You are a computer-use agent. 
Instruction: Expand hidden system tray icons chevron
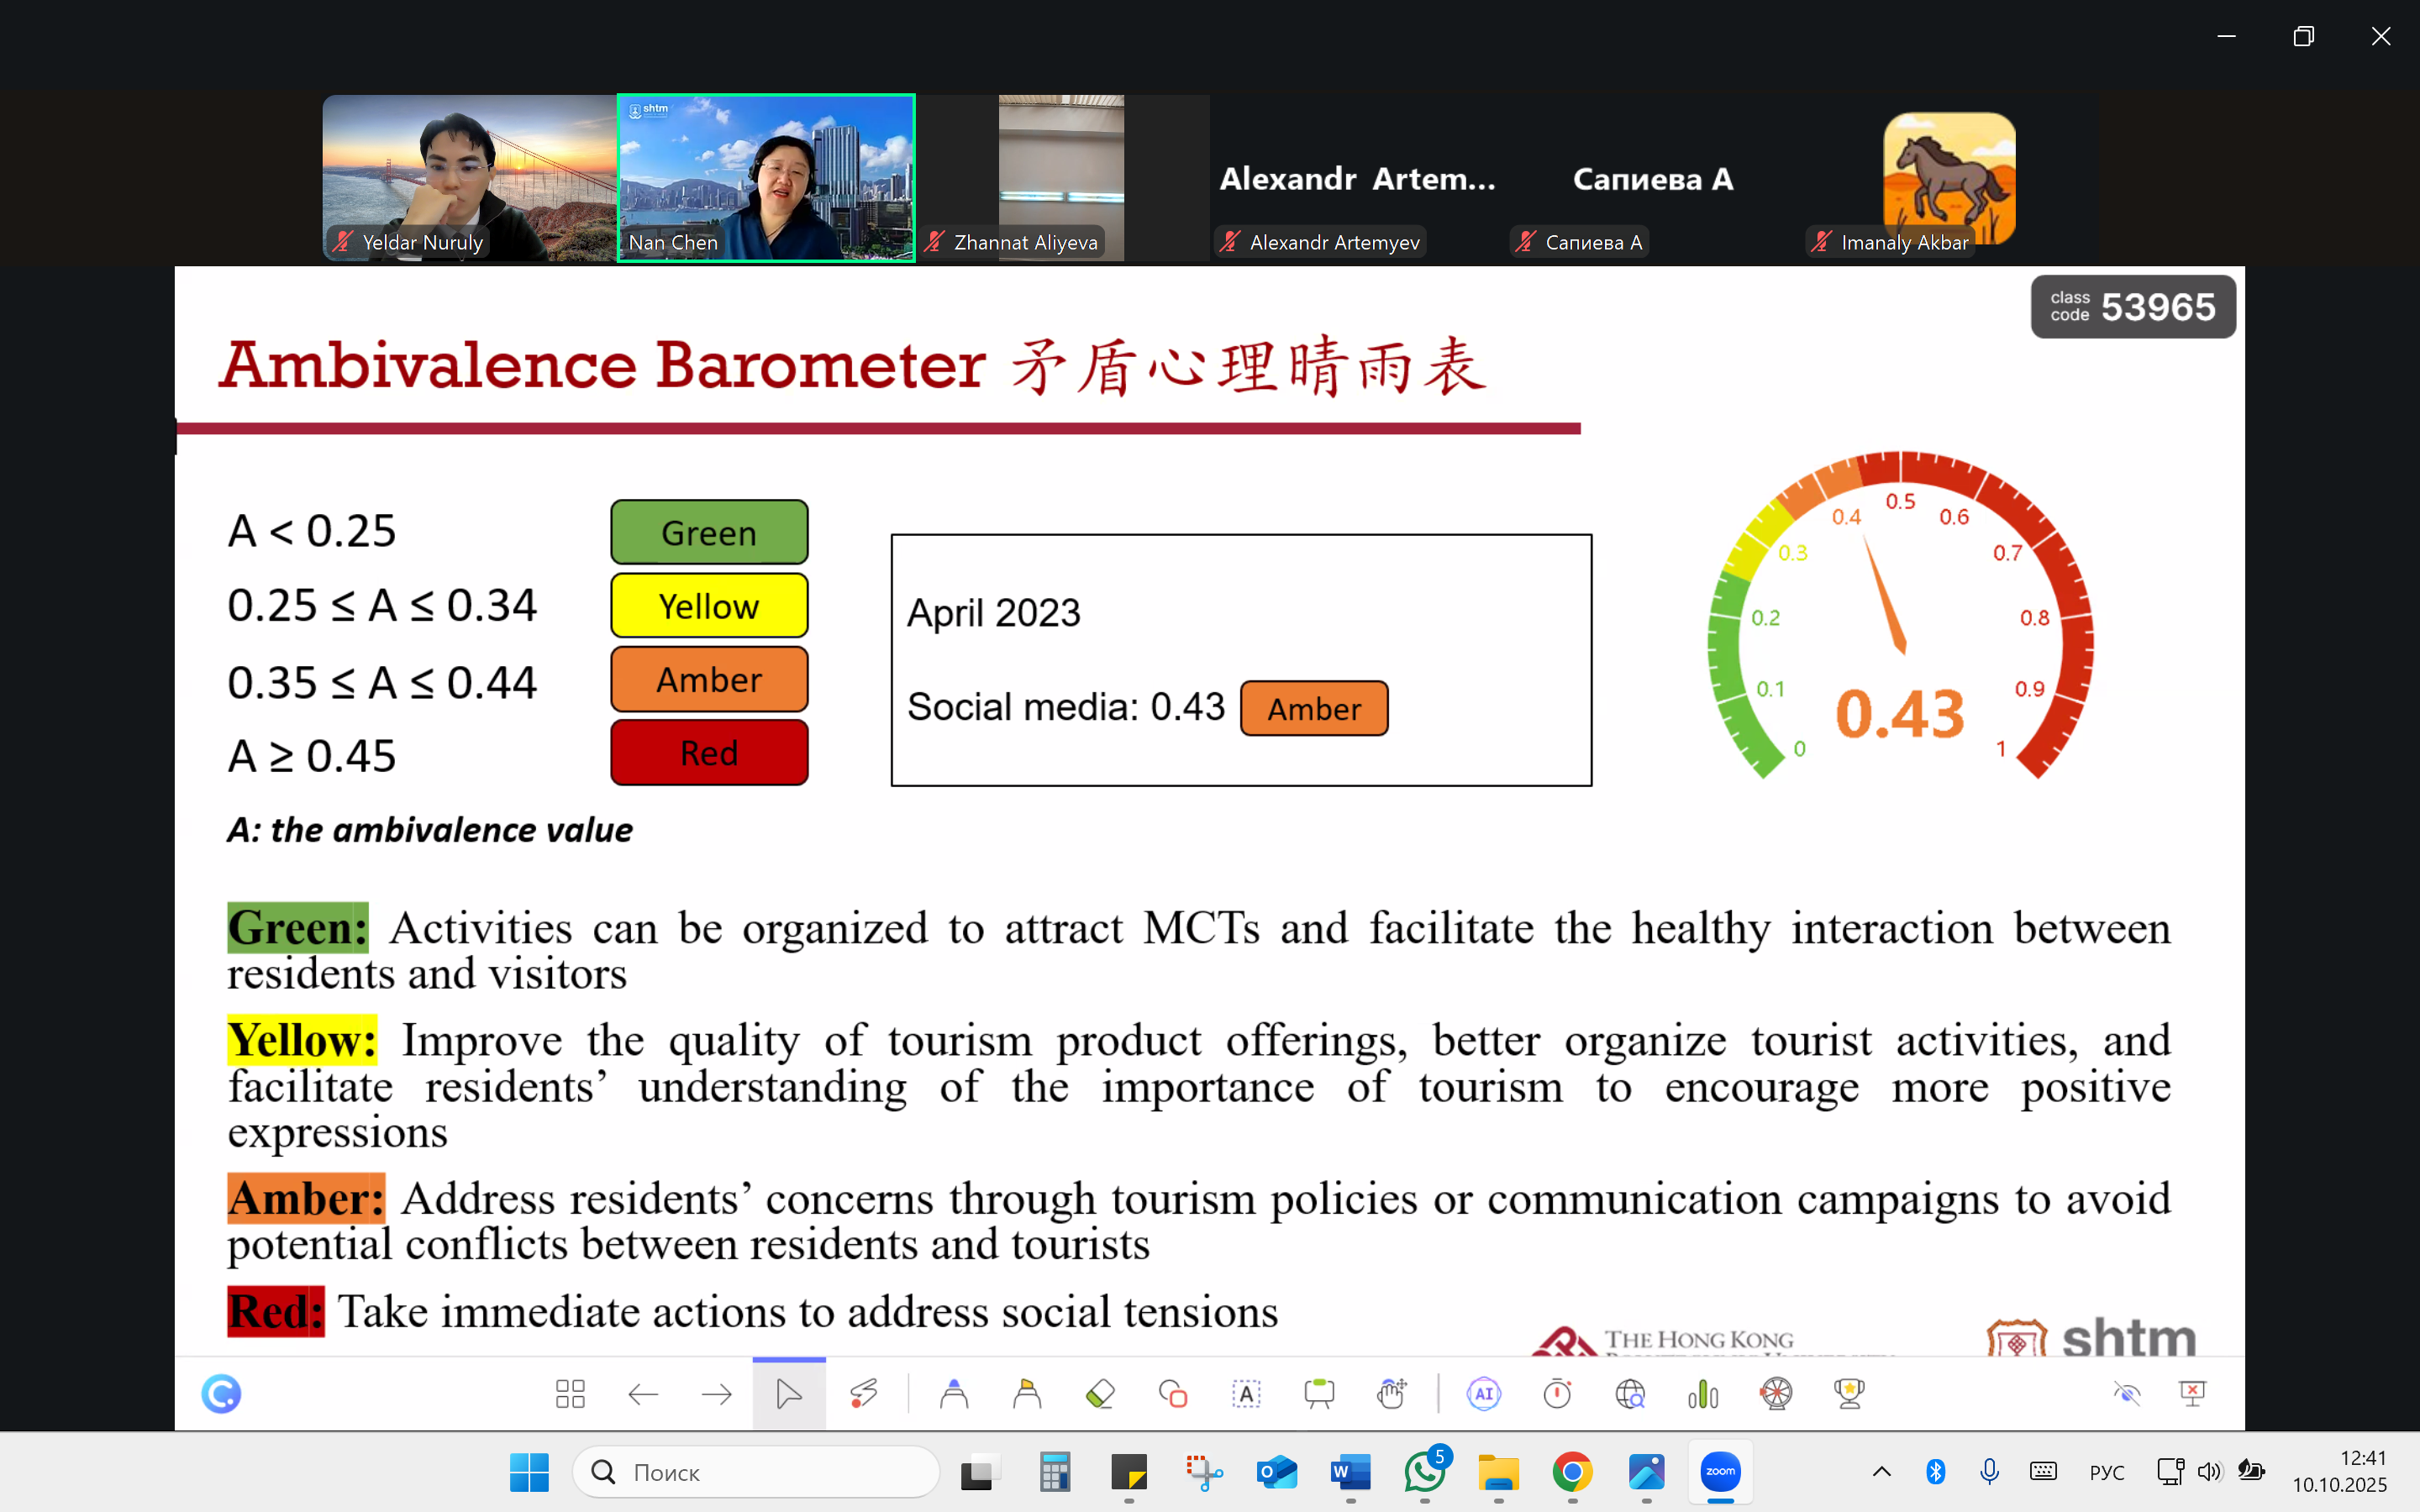[1881, 1471]
